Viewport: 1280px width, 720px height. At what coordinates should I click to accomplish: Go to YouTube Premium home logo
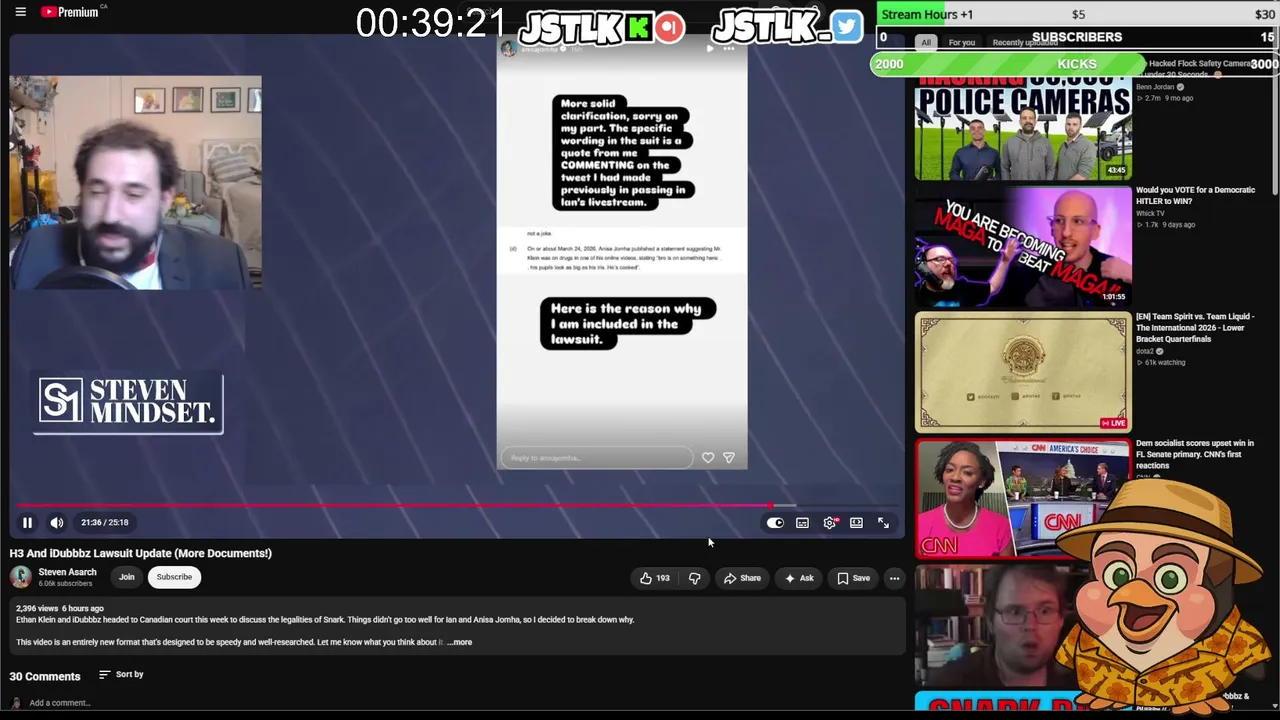tap(70, 12)
